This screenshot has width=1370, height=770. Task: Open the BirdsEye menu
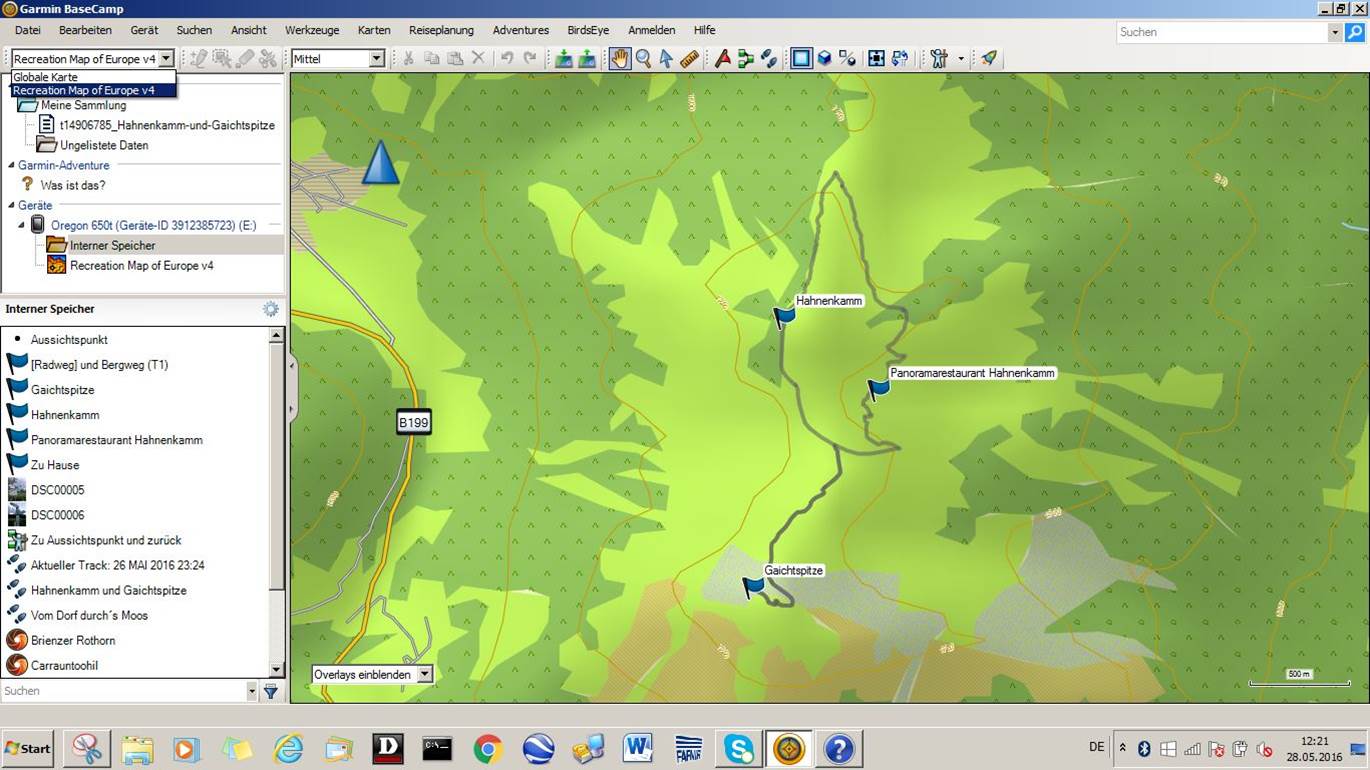pos(587,30)
